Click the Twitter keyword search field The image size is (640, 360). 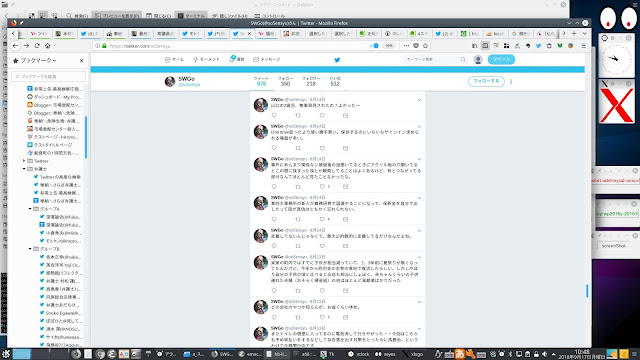pos(436,60)
